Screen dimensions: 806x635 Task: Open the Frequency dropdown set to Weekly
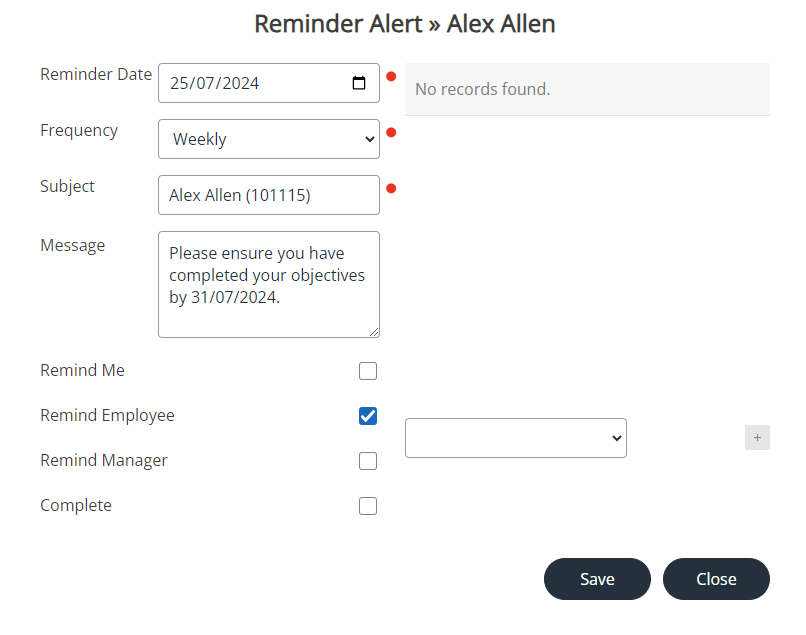(268, 139)
